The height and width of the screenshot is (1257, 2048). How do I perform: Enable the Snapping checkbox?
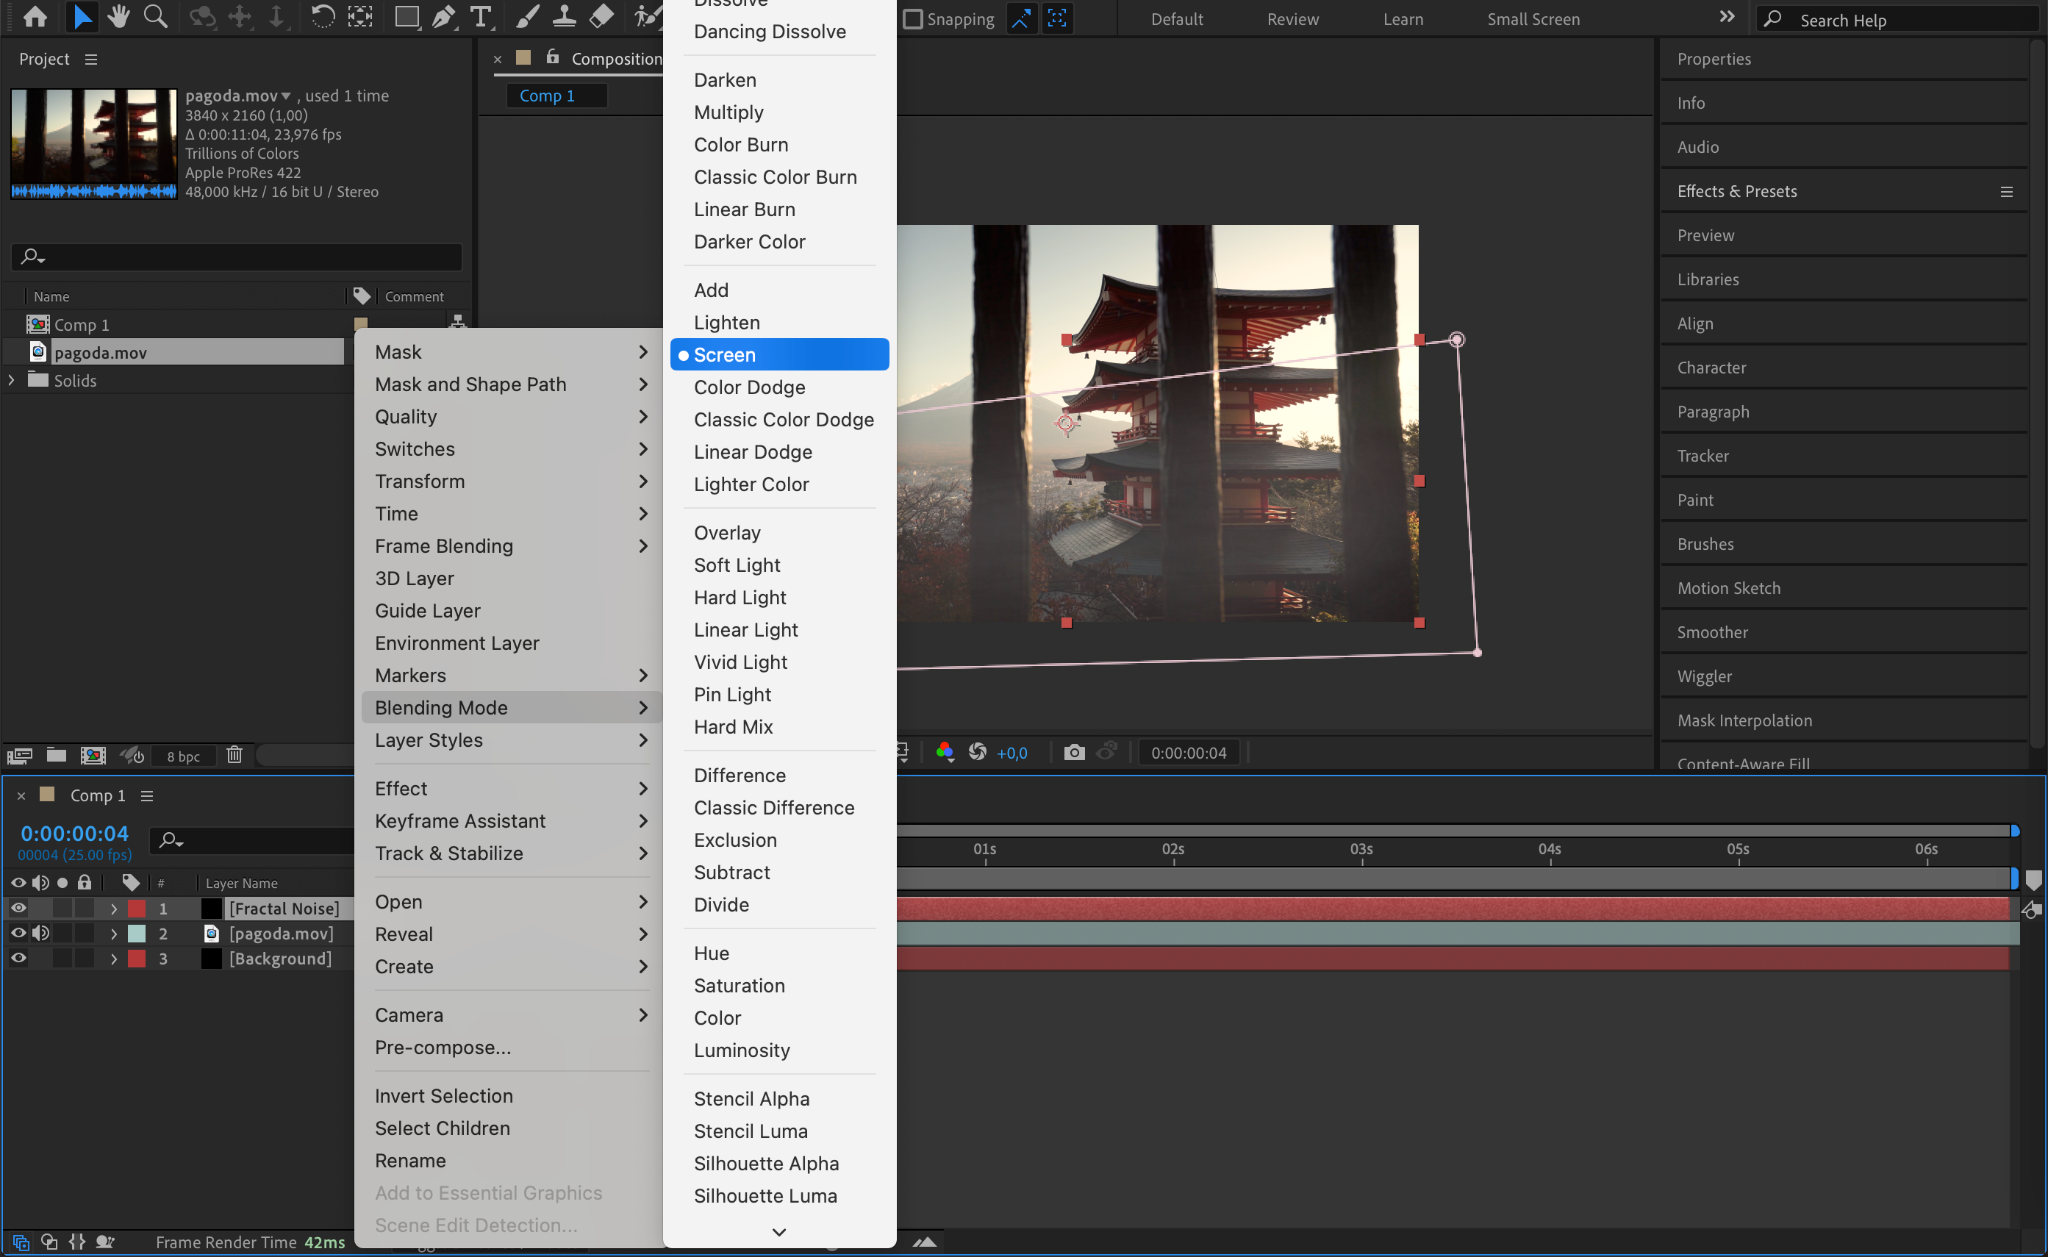pyautogui.click(x=912, y=19)
